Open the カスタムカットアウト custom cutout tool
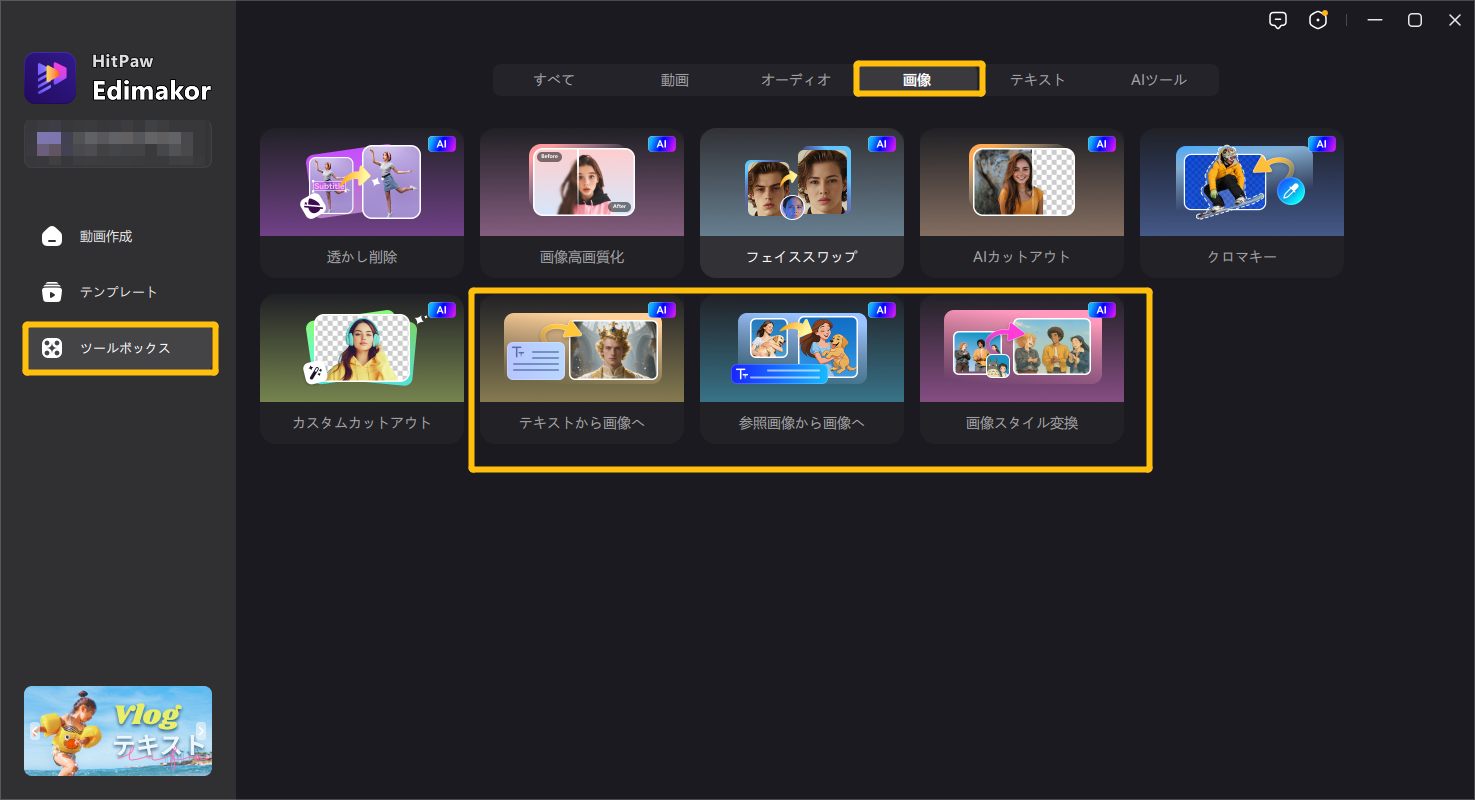 click(x=362, y=366)
